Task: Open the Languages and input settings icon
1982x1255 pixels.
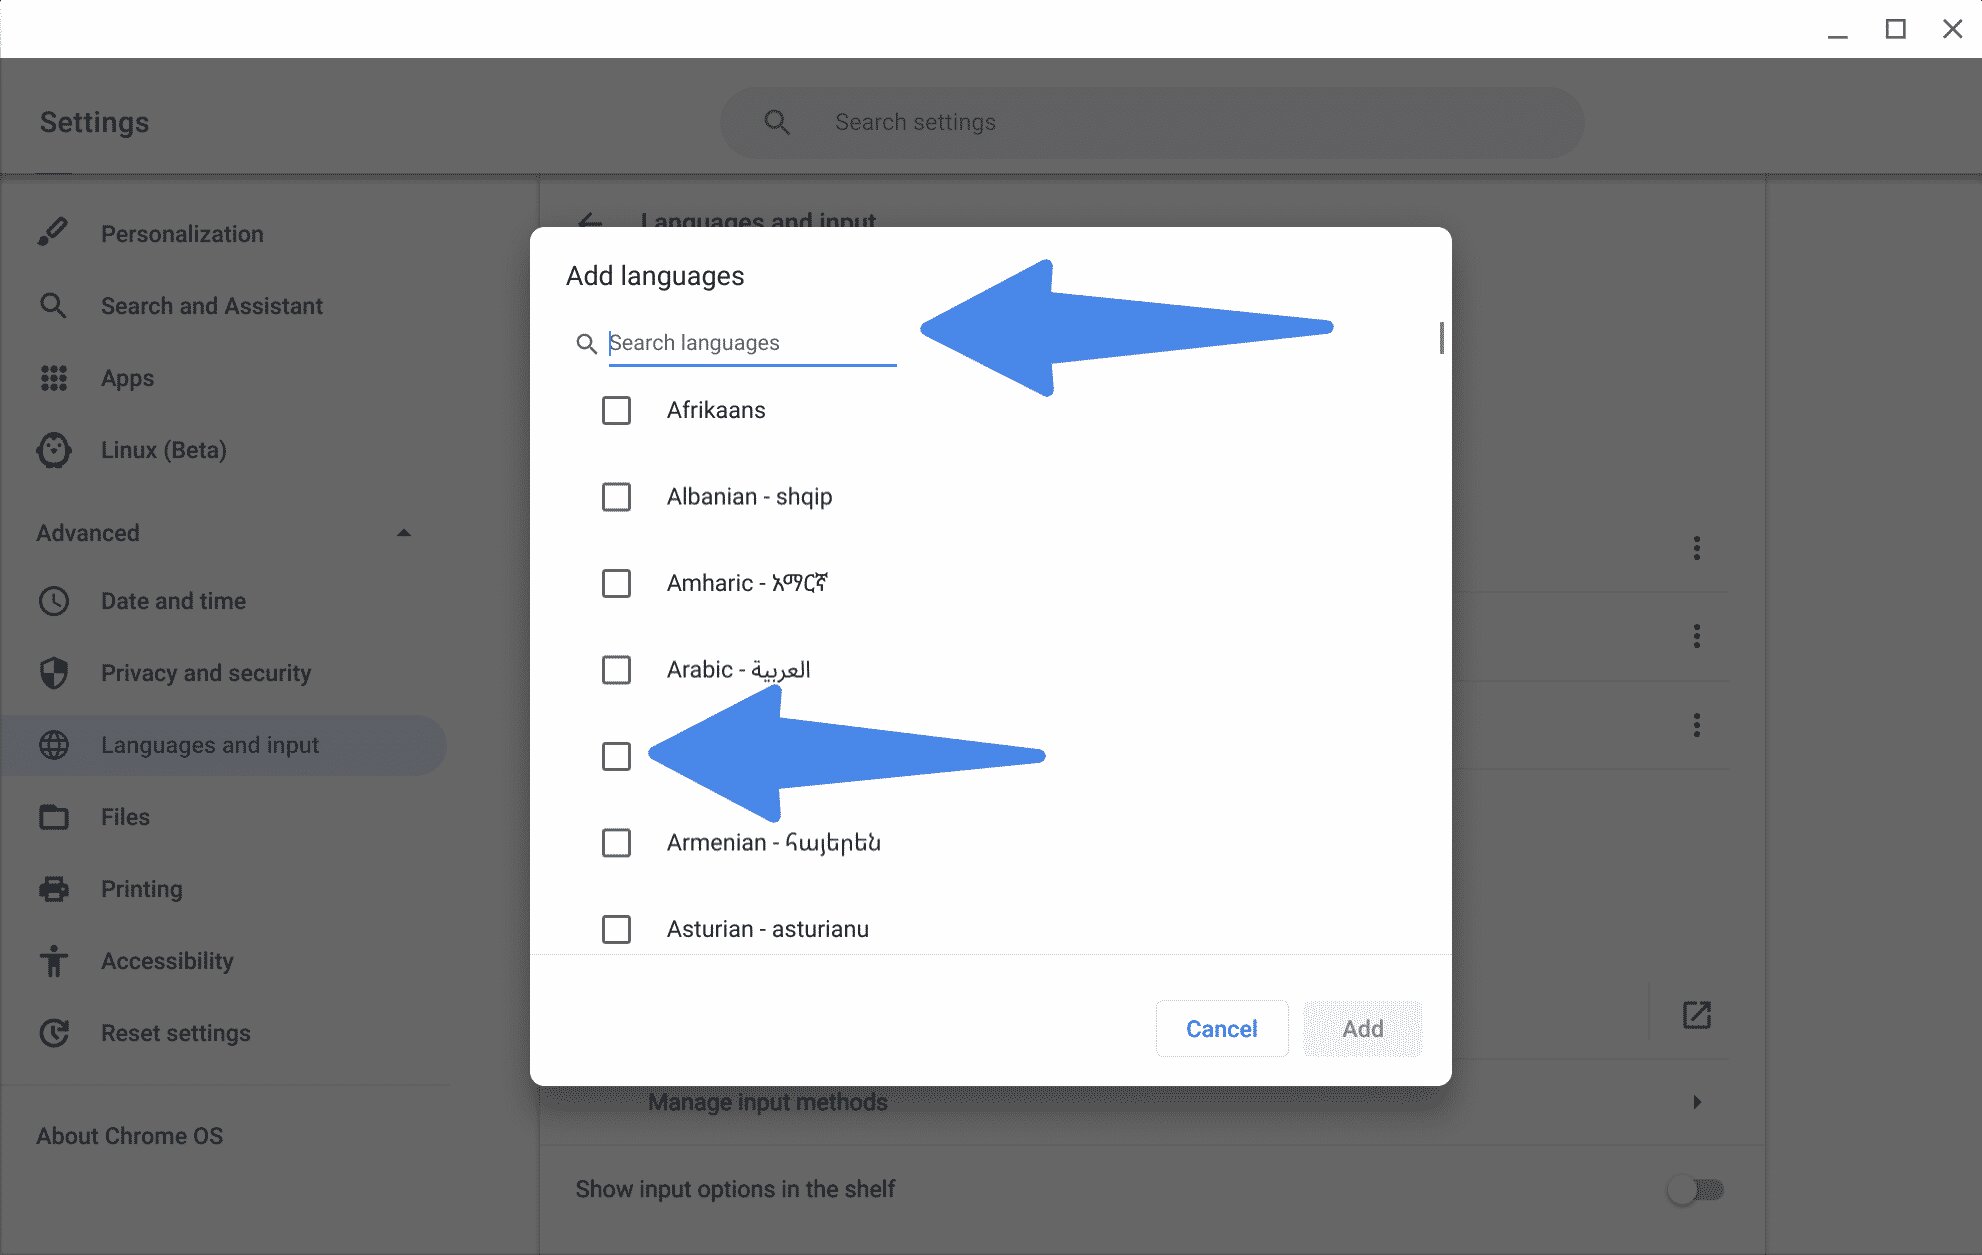Action: tap(53, 744)
